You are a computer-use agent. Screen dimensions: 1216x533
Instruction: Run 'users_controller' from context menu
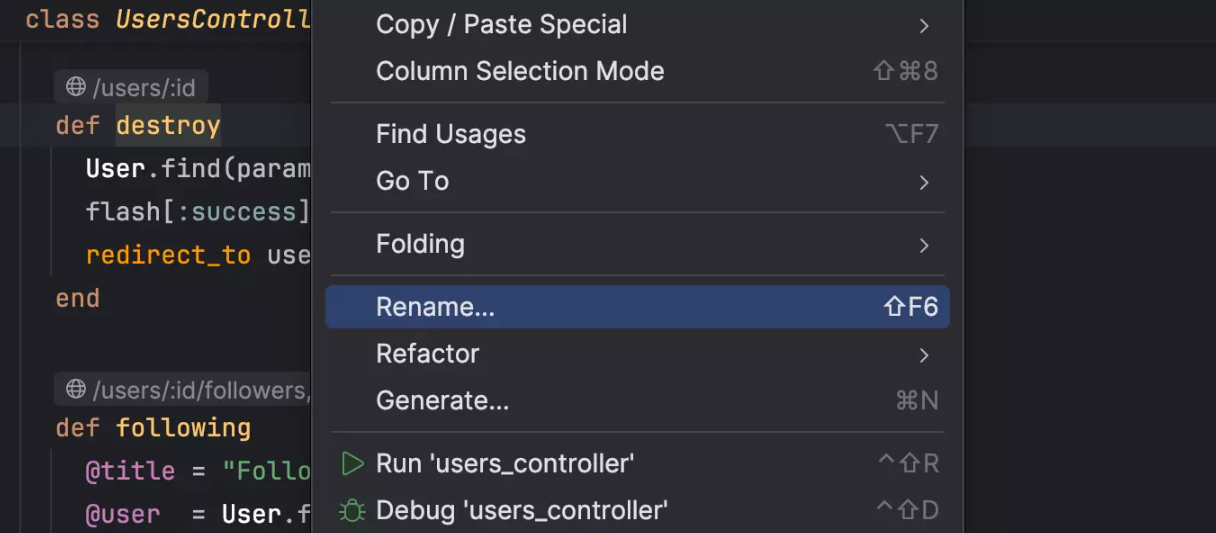(504, 464)
